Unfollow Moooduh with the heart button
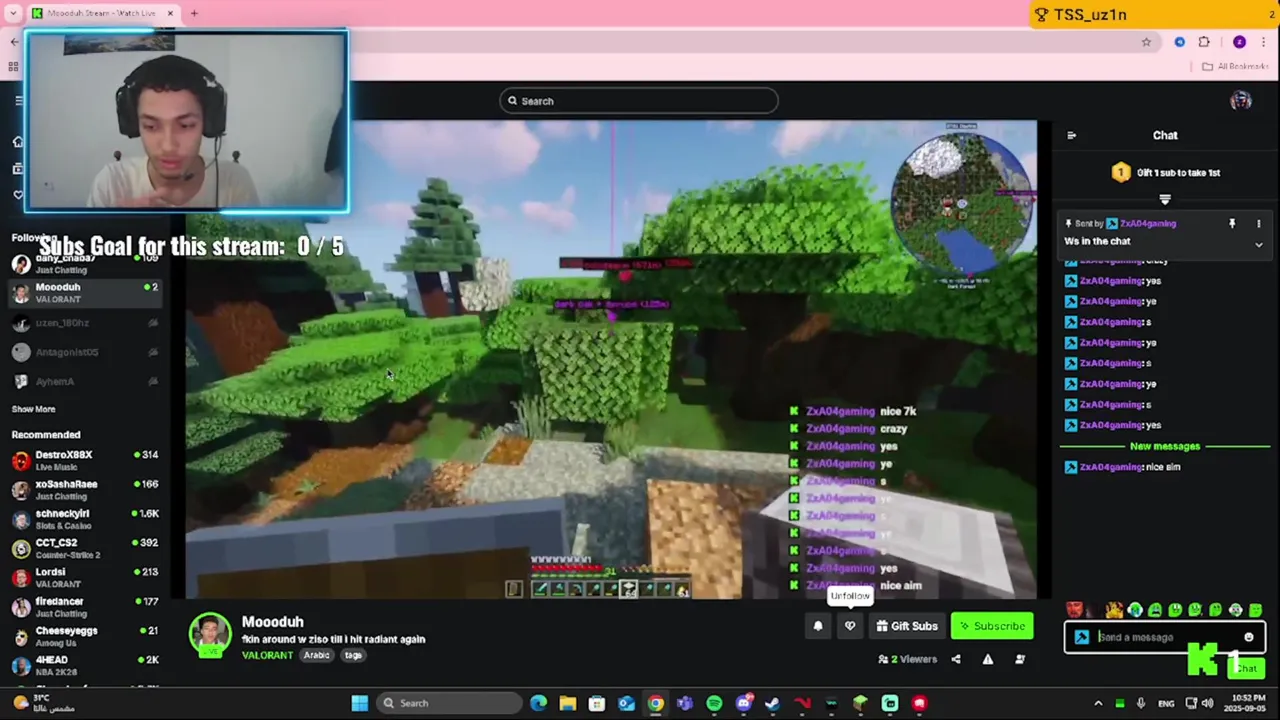The width and height of the screenshot is (1280, 720). point(850,626)
